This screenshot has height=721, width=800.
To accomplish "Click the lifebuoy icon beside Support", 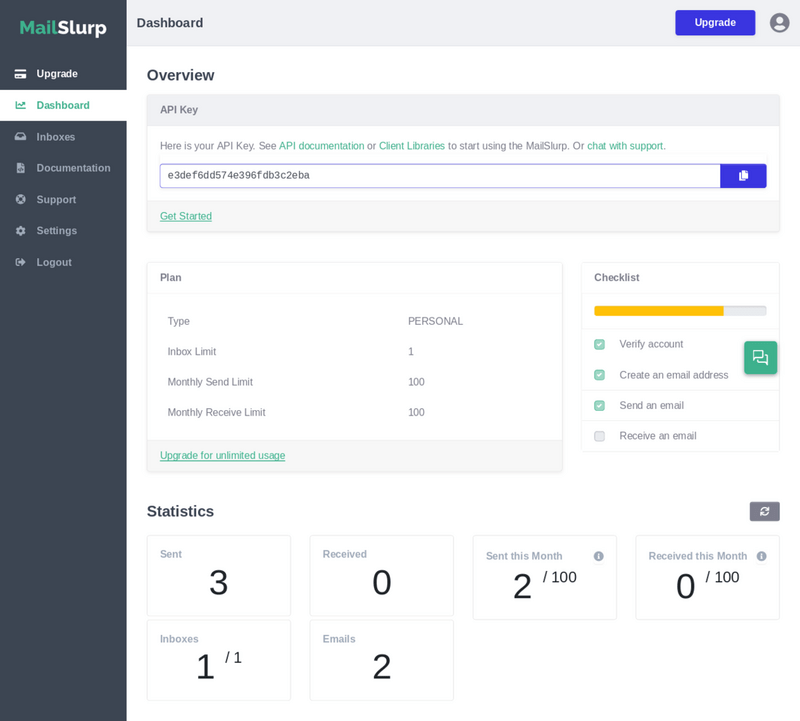I will tap(20, 200).
